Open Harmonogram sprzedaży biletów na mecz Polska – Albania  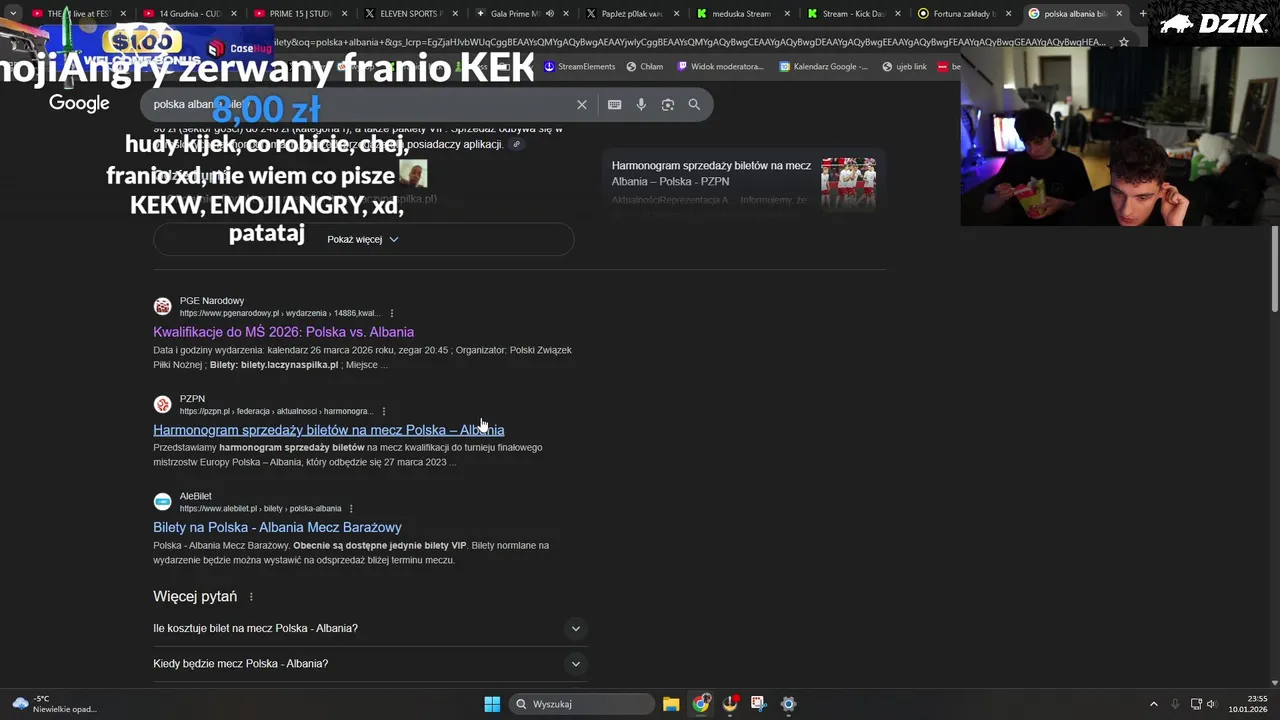328,430
